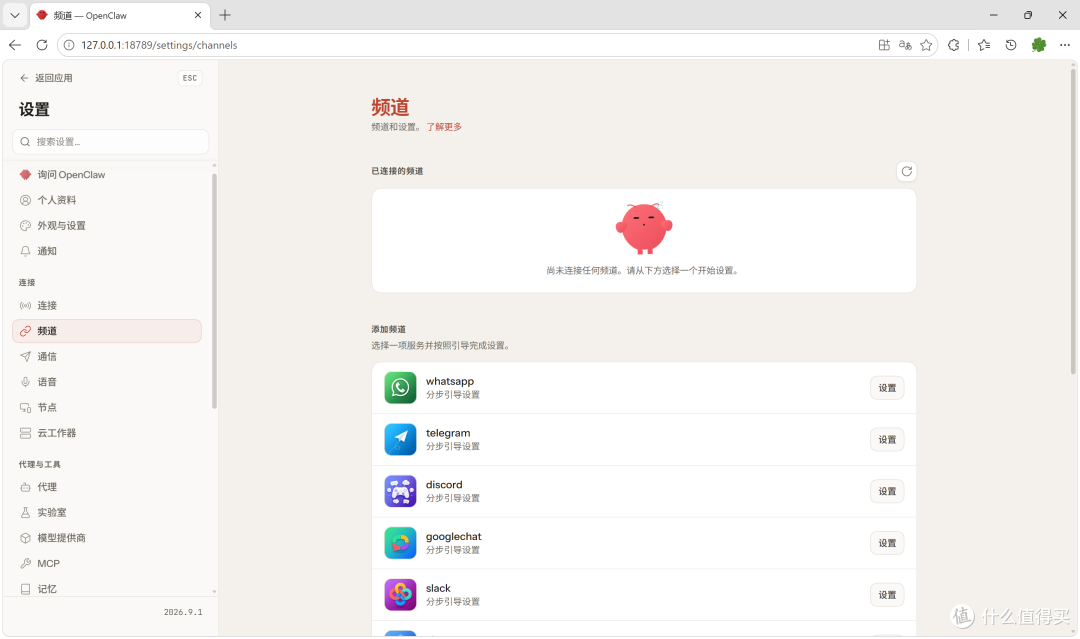Click 设置 button for telegram
The height and width of the screenshot is (639, 1080).
pyautogui.click(x=887, y=439)
